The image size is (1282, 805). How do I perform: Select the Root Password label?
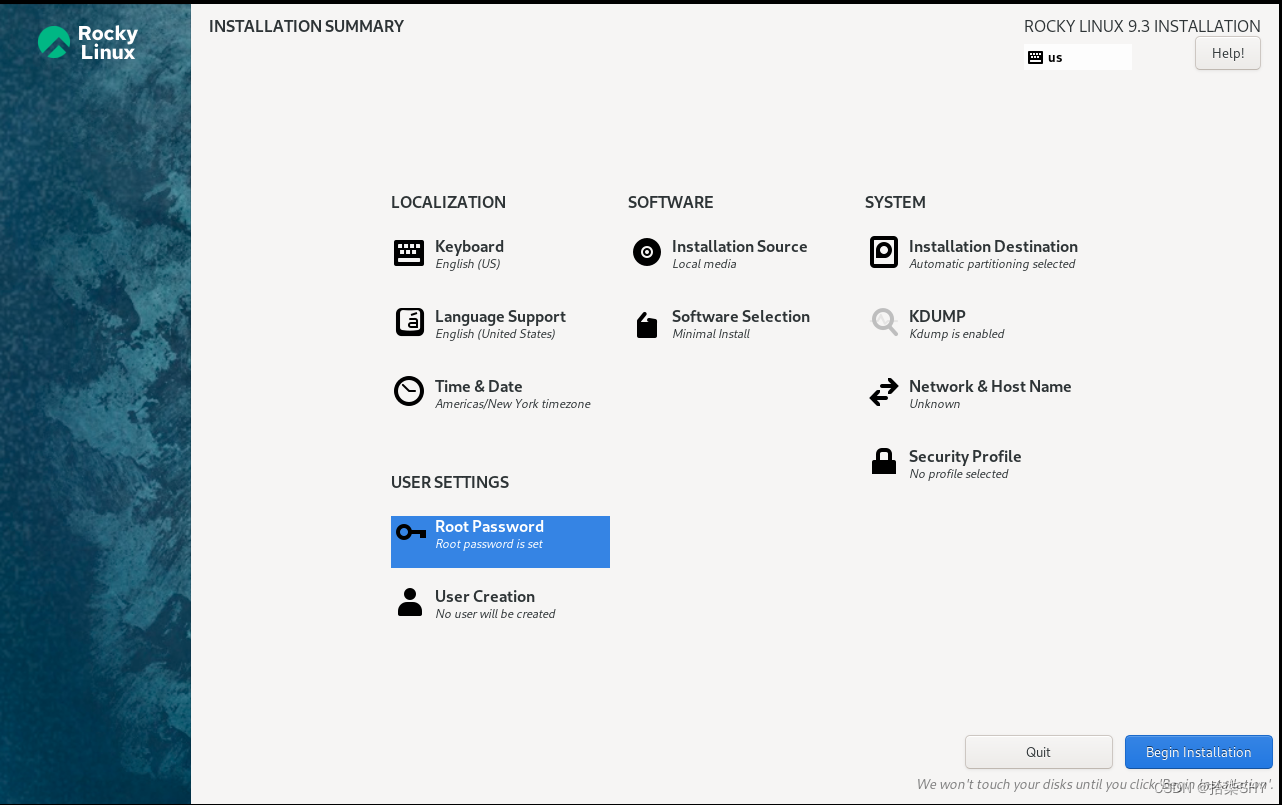[489, 526]
